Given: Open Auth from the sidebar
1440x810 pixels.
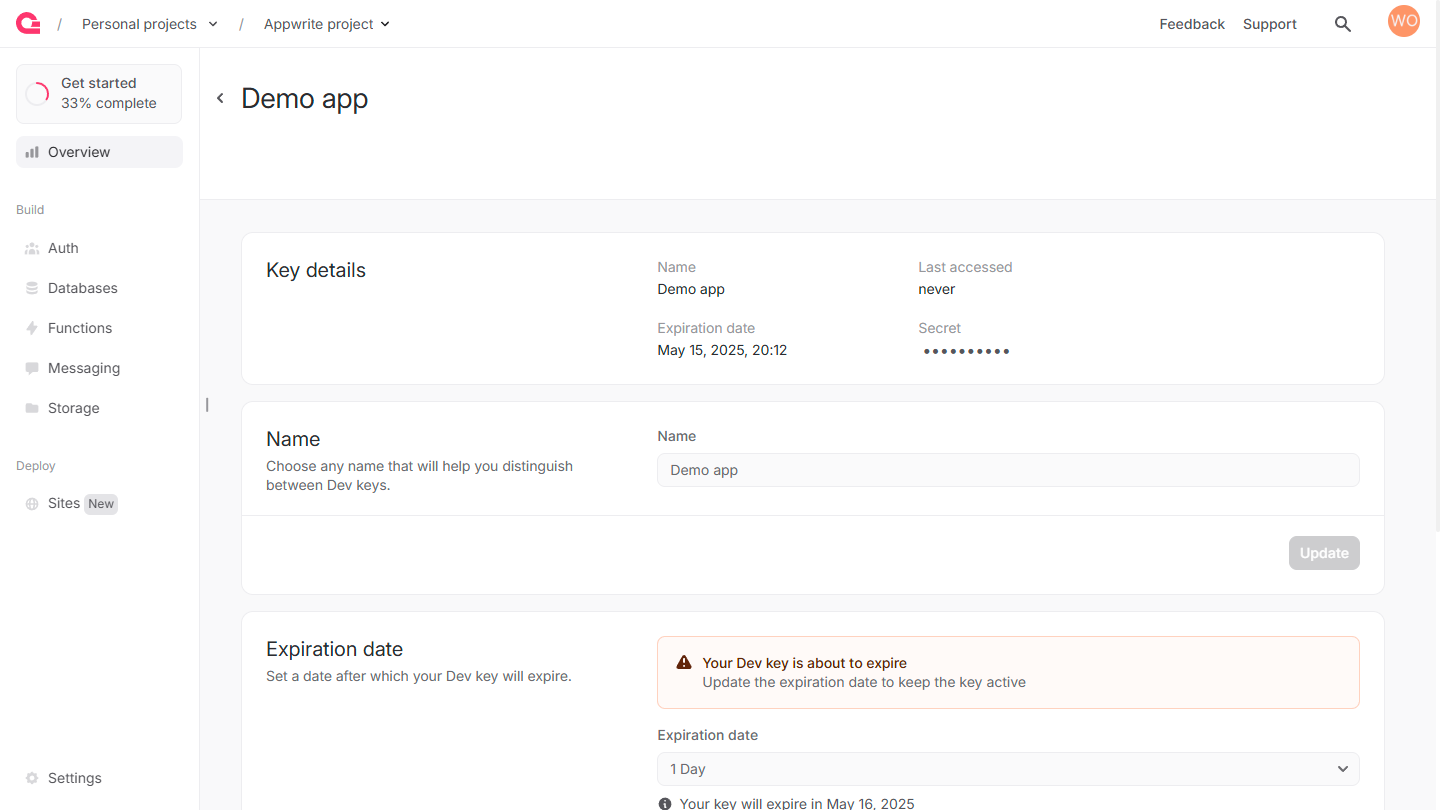Looking at the screenshot, I should (63, 248).
